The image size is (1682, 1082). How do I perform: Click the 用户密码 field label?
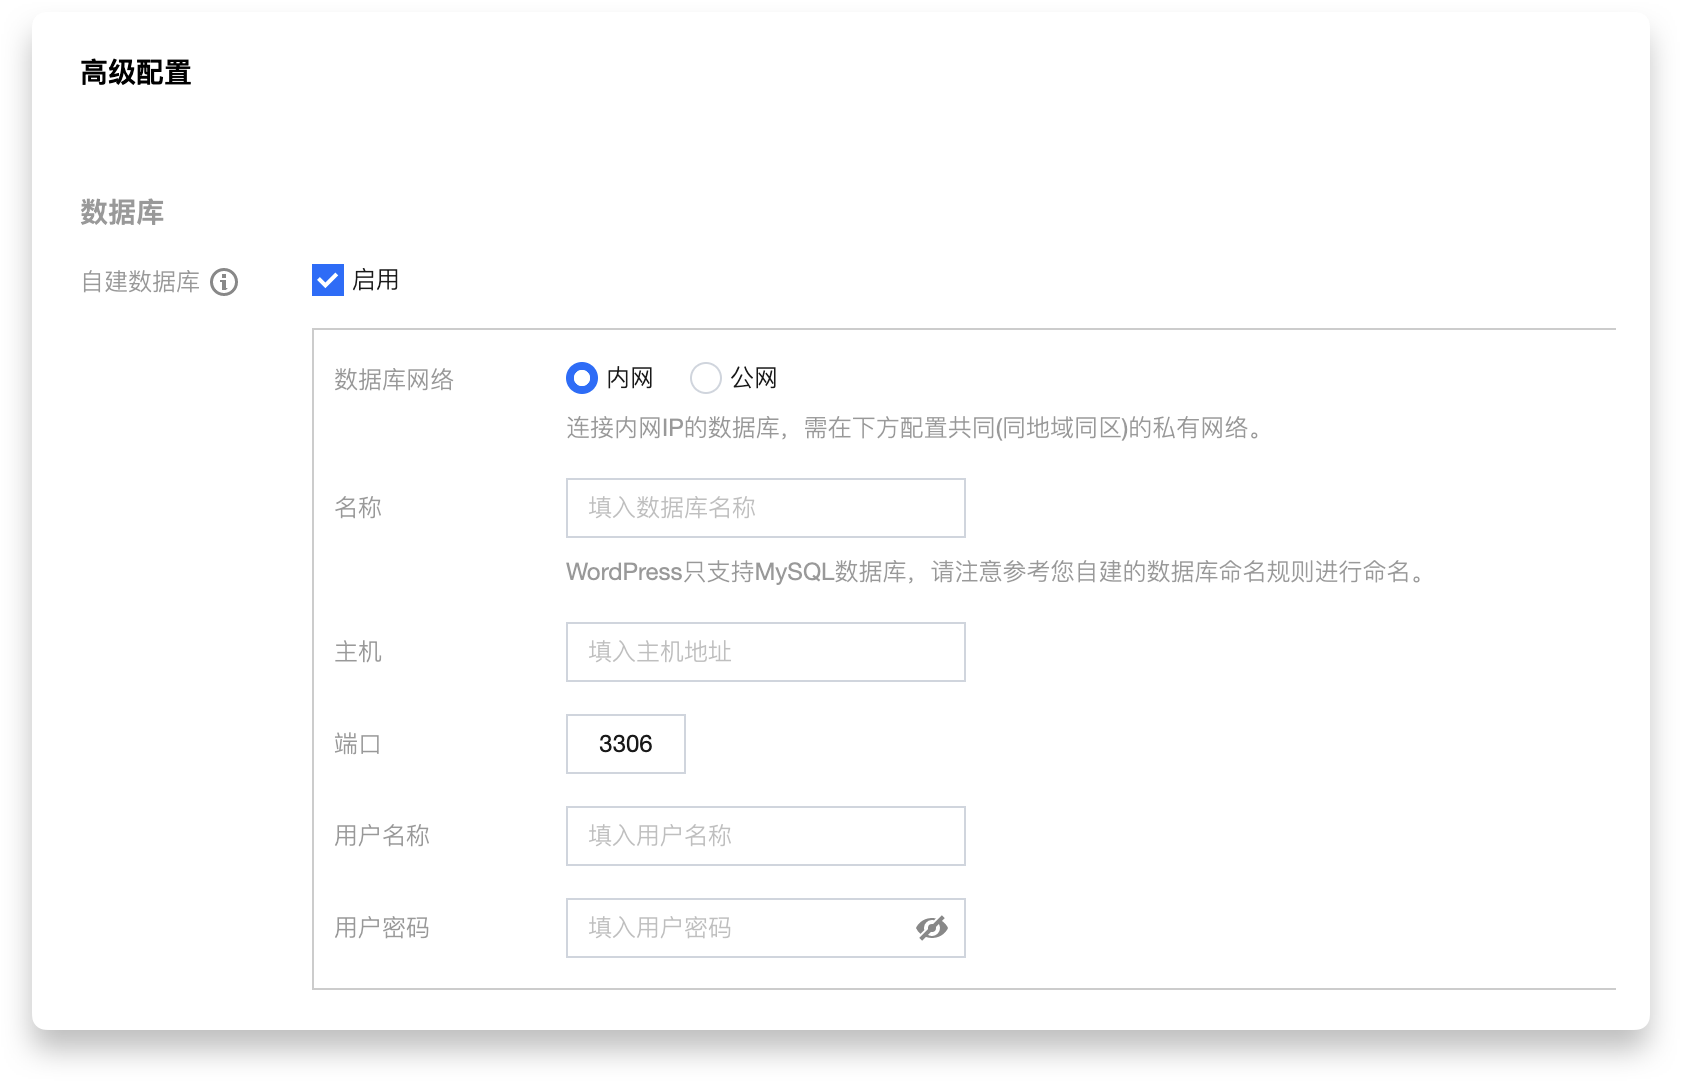tap(382, 928)
